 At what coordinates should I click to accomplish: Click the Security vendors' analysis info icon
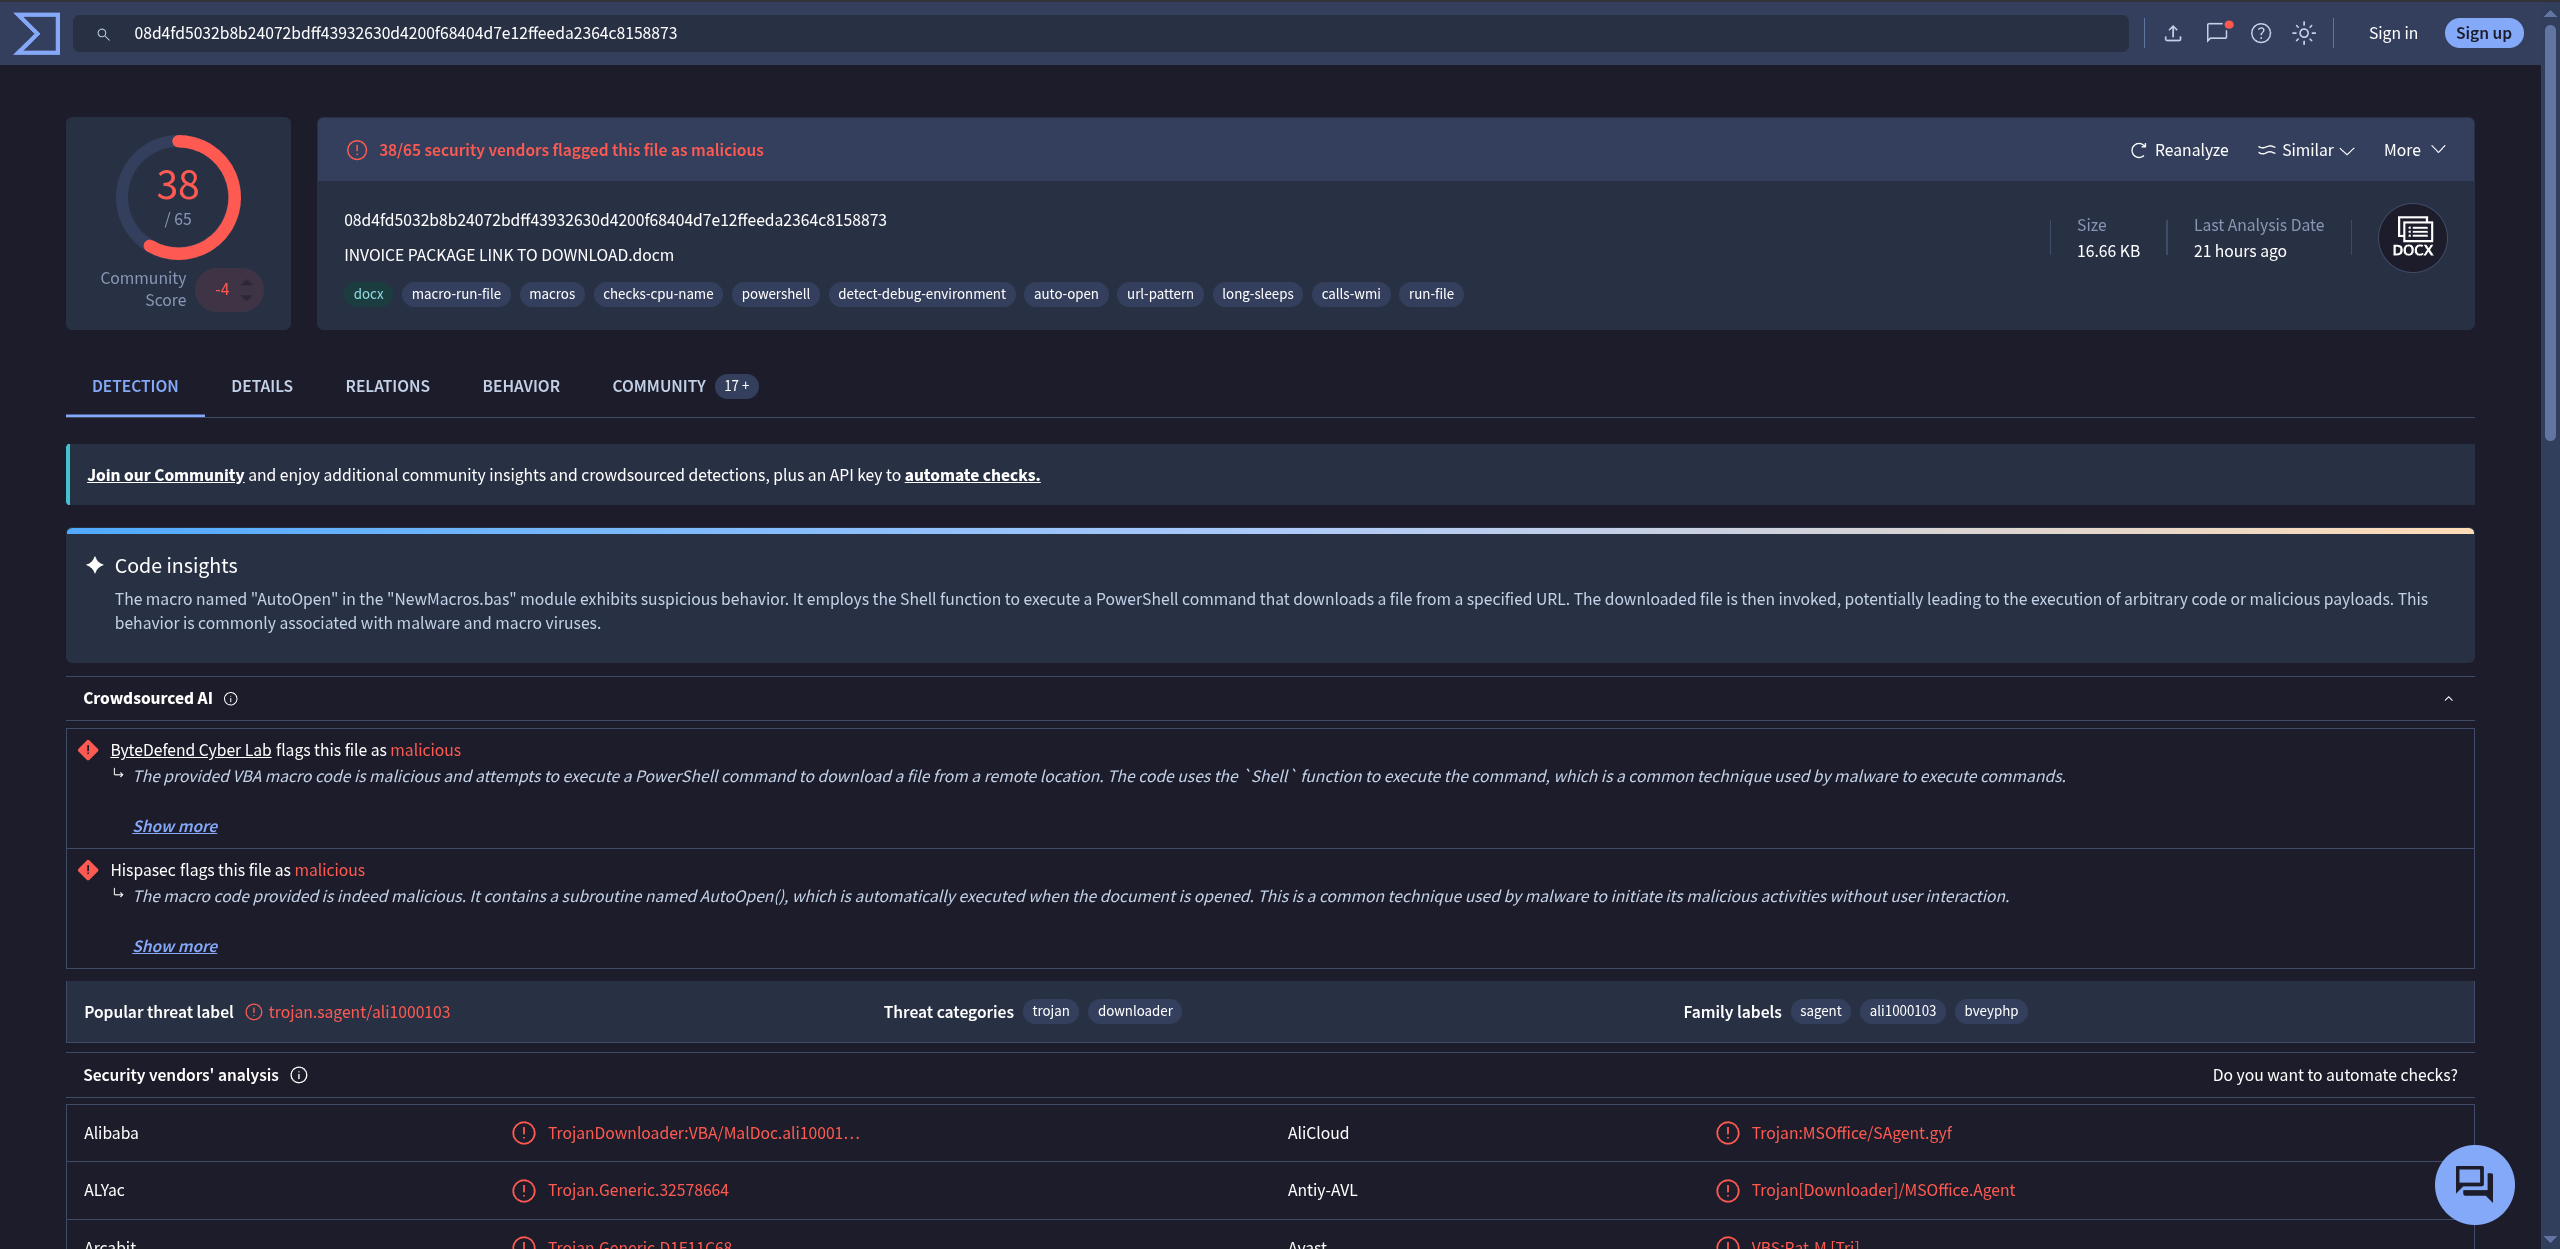point(299,1075)
